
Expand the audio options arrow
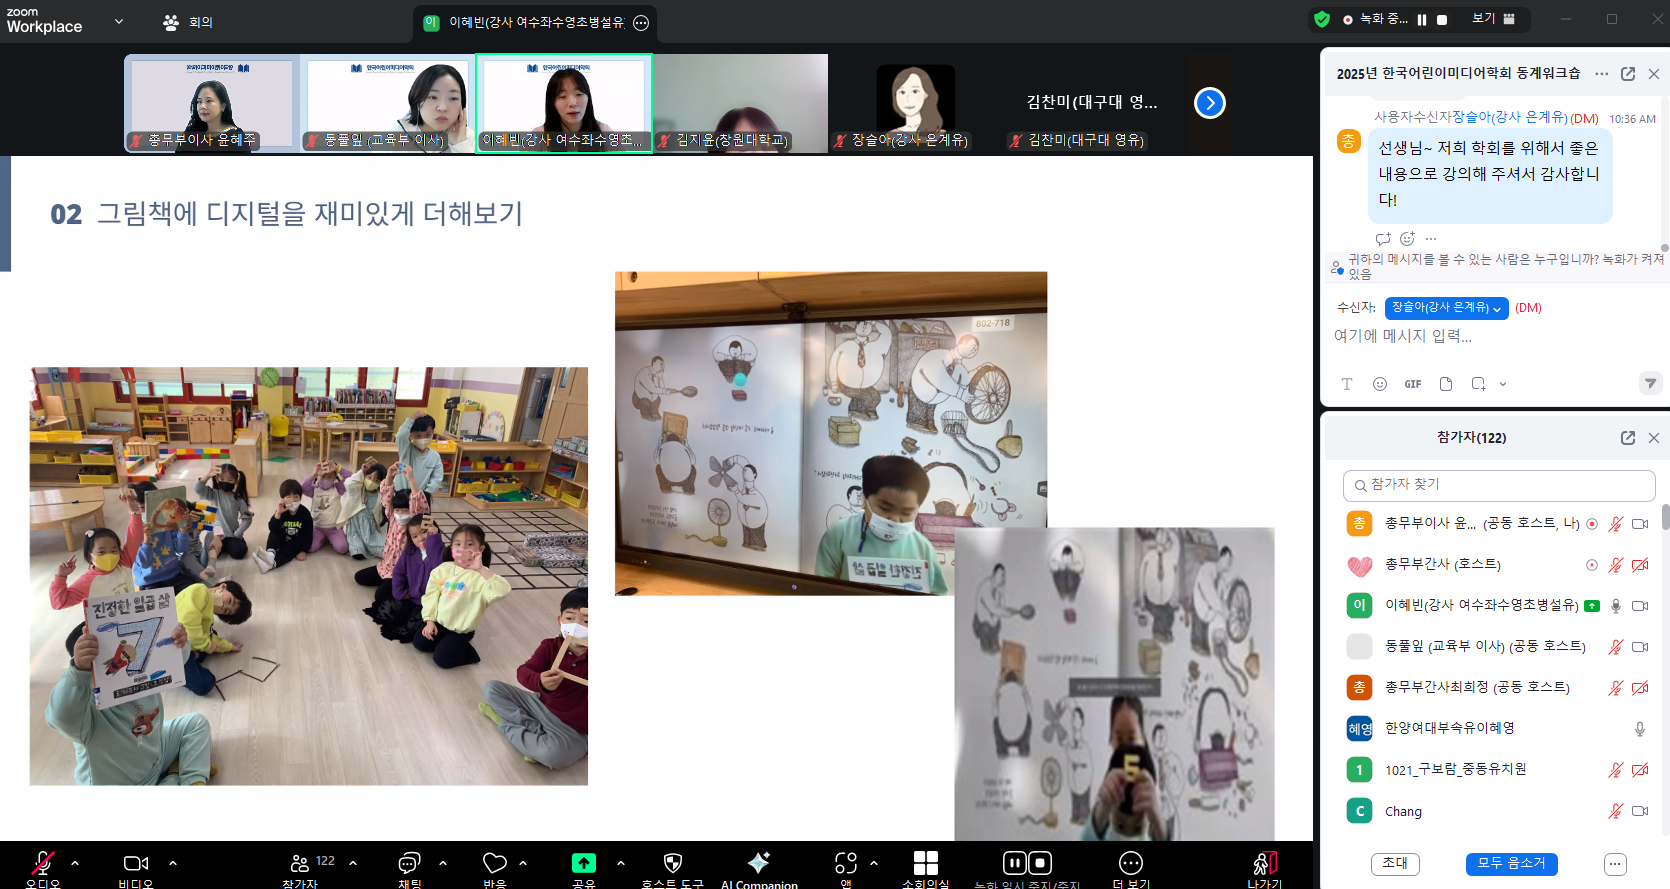pos(75,862)
